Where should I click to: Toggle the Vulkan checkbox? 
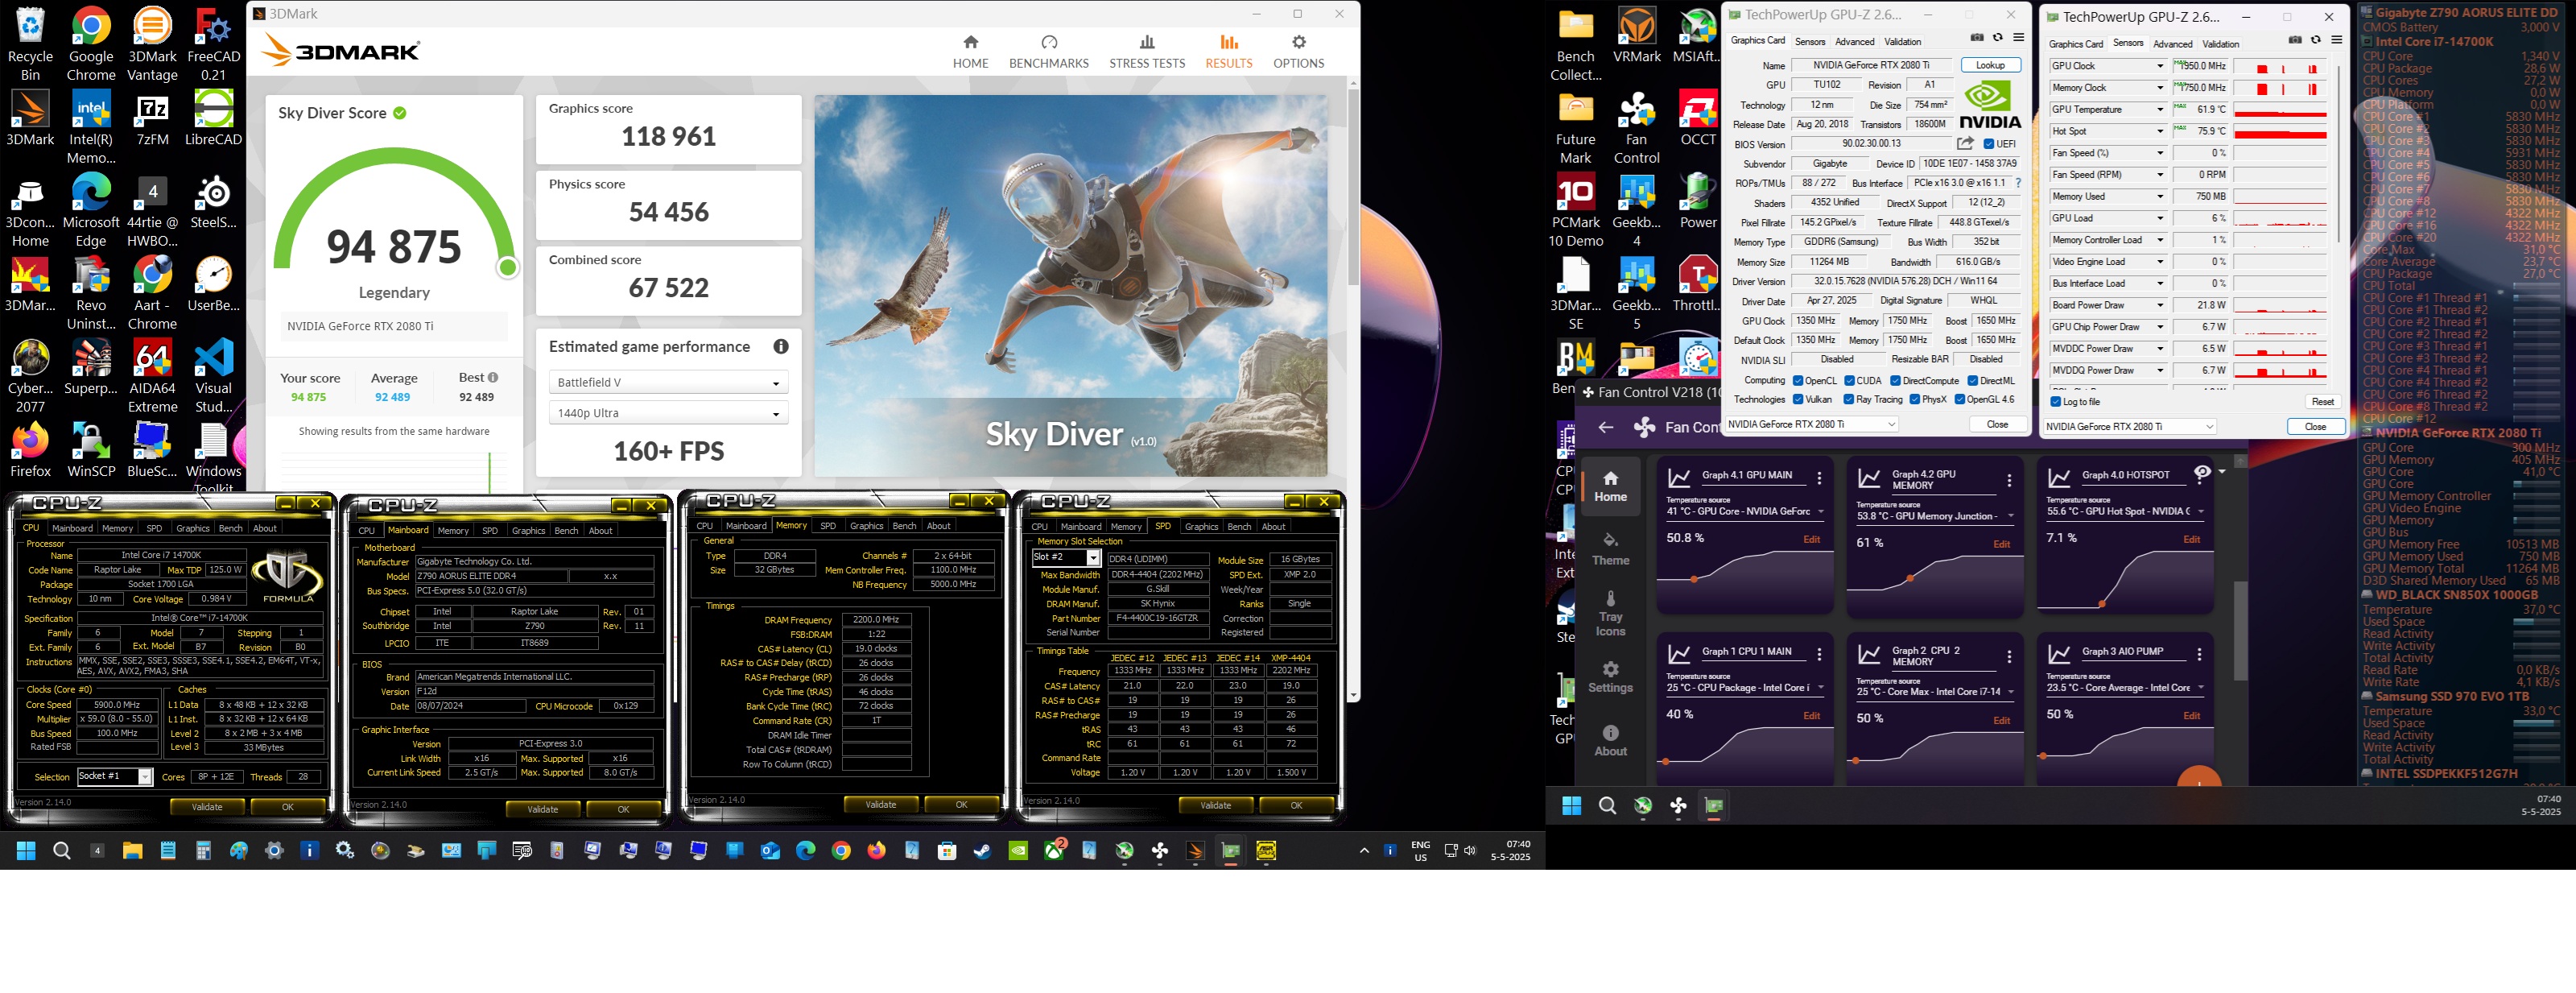click(1798, 399)
